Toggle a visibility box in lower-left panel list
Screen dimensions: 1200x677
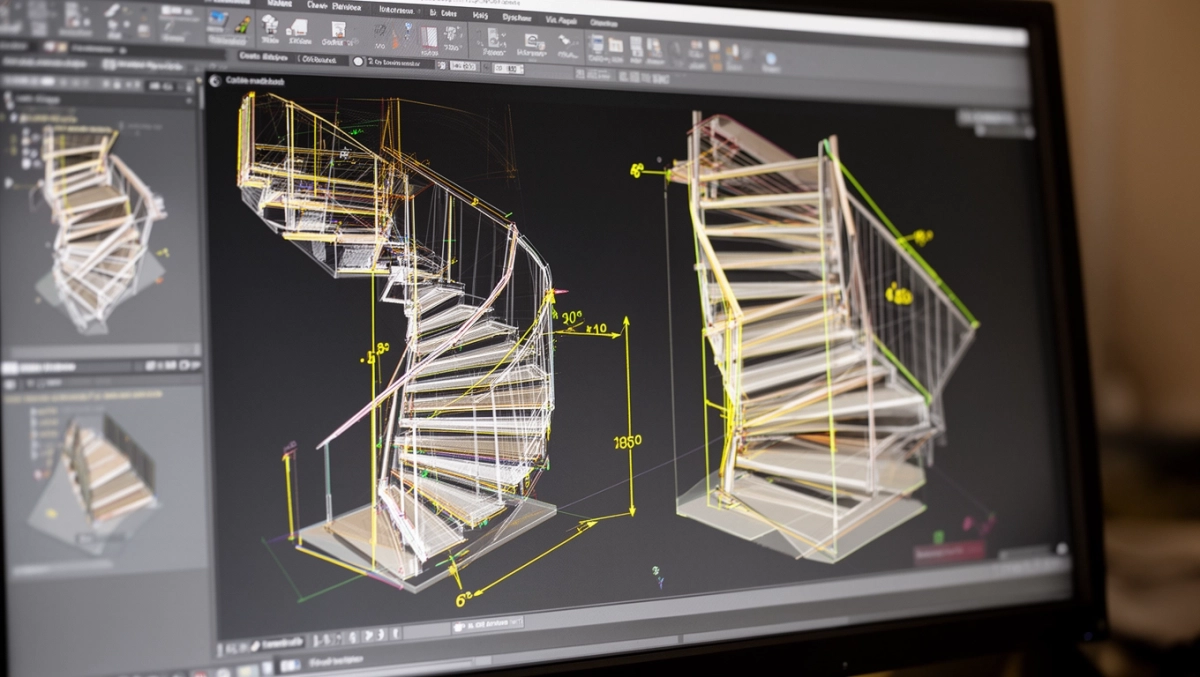35,410
